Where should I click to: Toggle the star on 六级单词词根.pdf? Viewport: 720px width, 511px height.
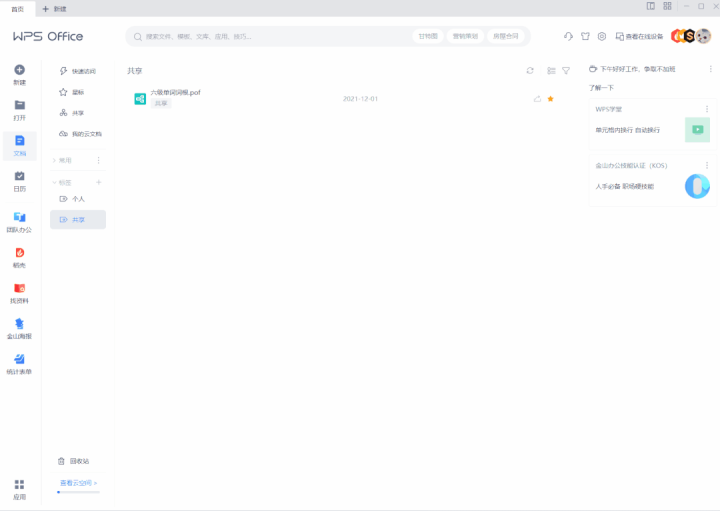[551, 99]
